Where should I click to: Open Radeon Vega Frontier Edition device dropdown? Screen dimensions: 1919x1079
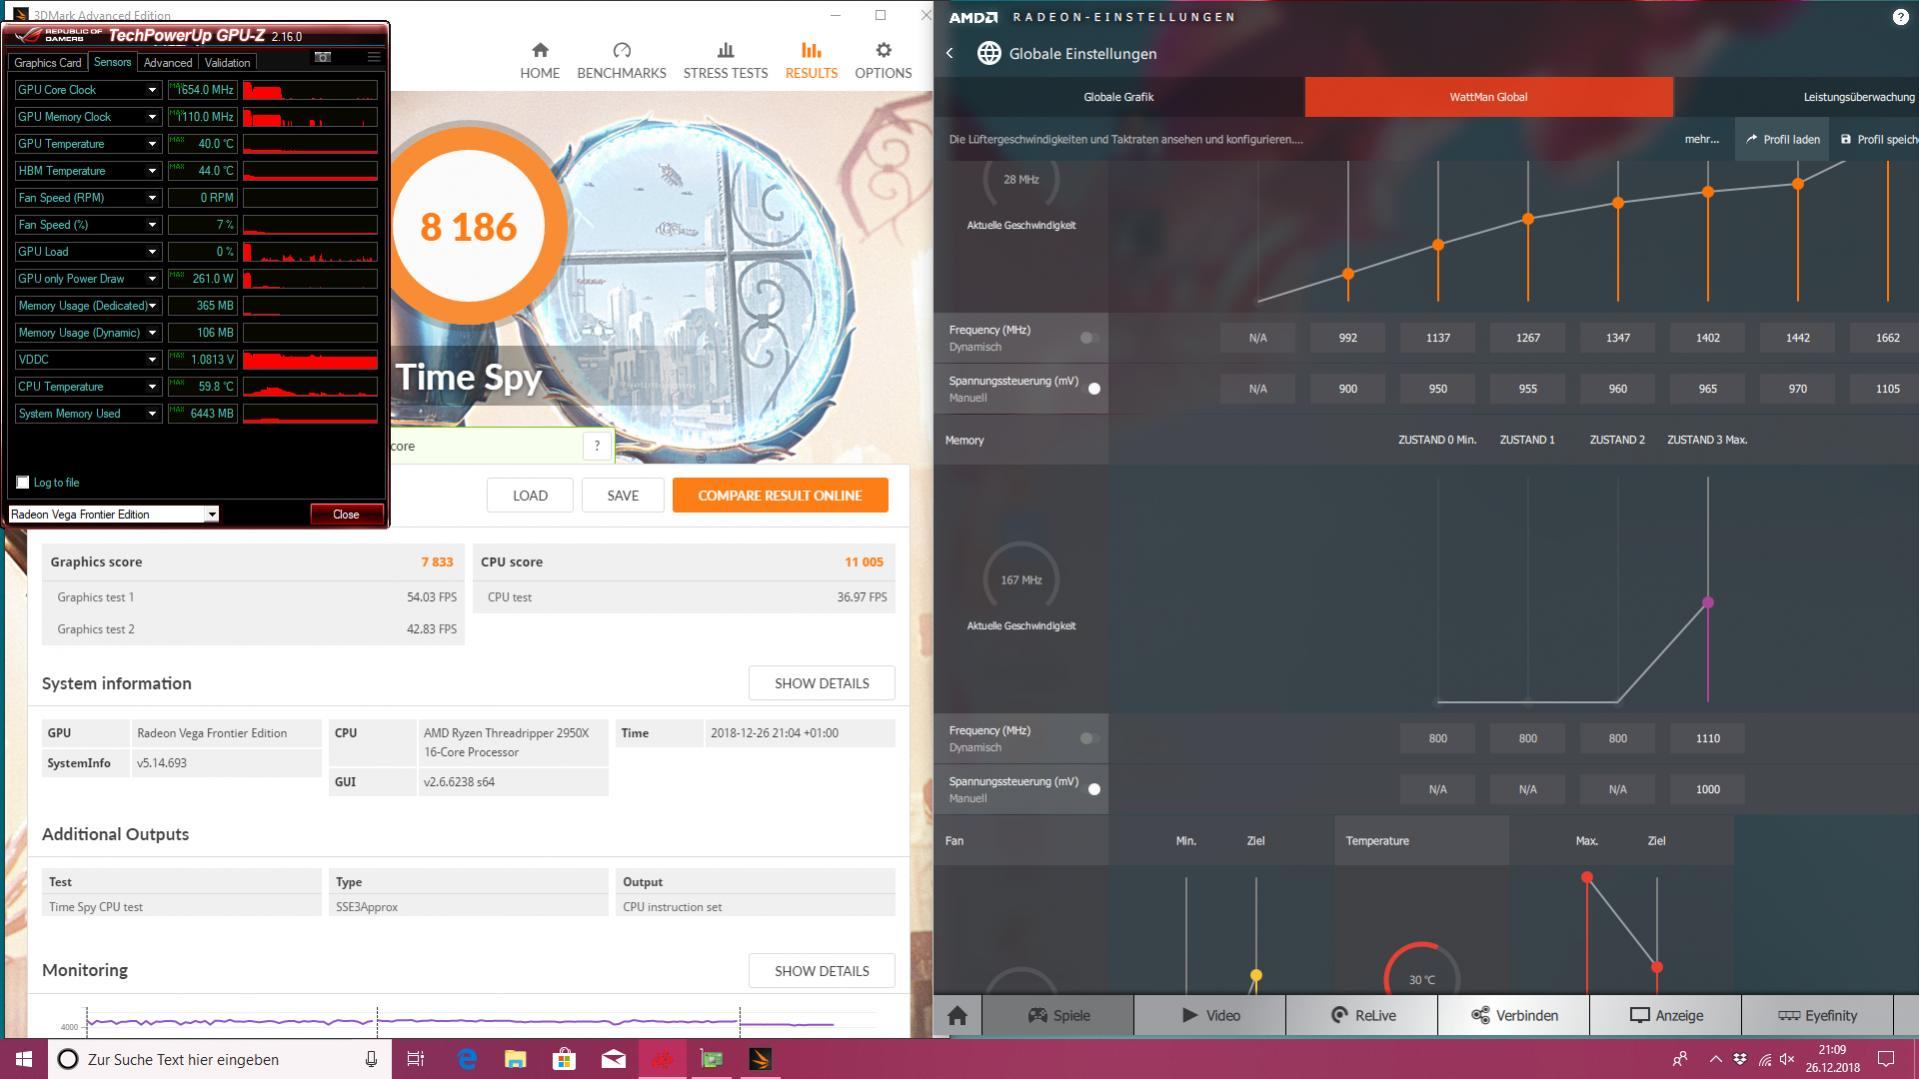211,514
